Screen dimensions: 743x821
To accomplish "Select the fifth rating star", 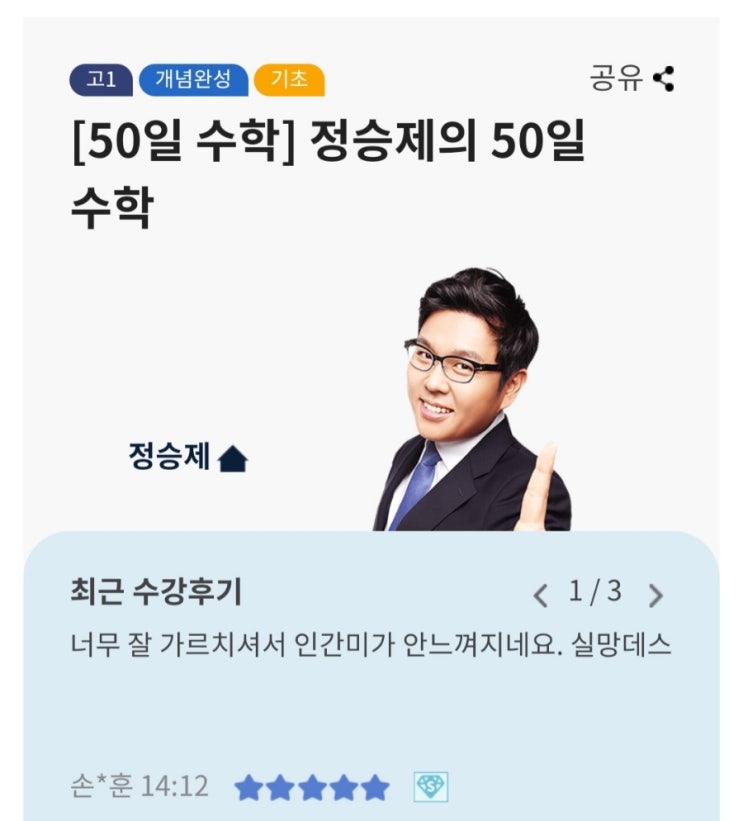I will [375, 787].
